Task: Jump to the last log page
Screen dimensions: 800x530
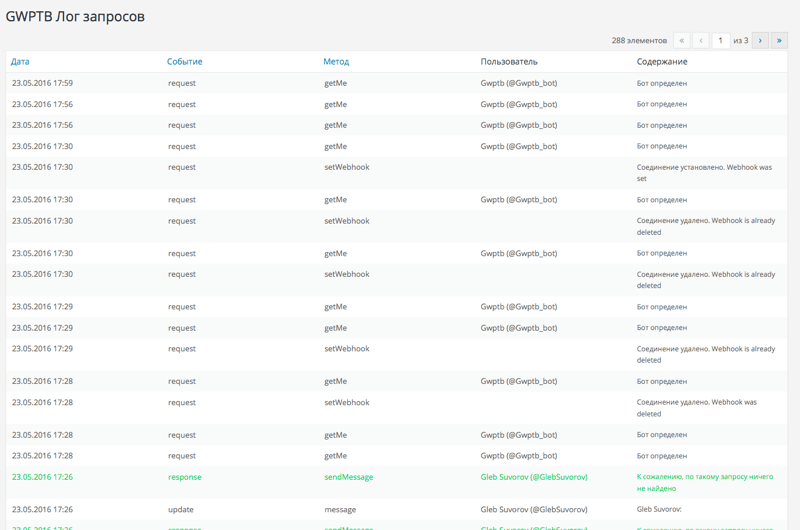Action: (779, 40)
